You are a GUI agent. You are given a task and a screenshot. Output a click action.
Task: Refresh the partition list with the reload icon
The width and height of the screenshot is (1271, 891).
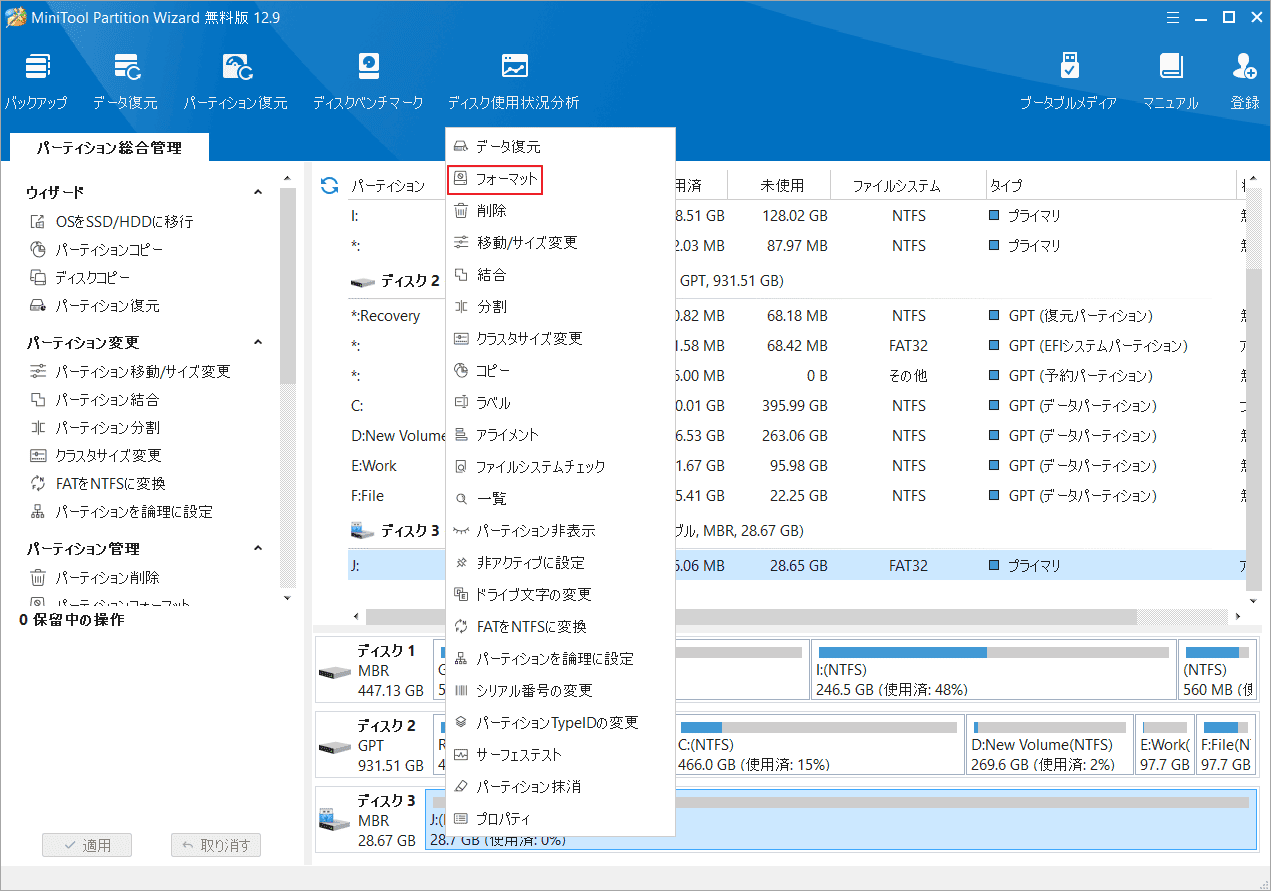(329, 185)
